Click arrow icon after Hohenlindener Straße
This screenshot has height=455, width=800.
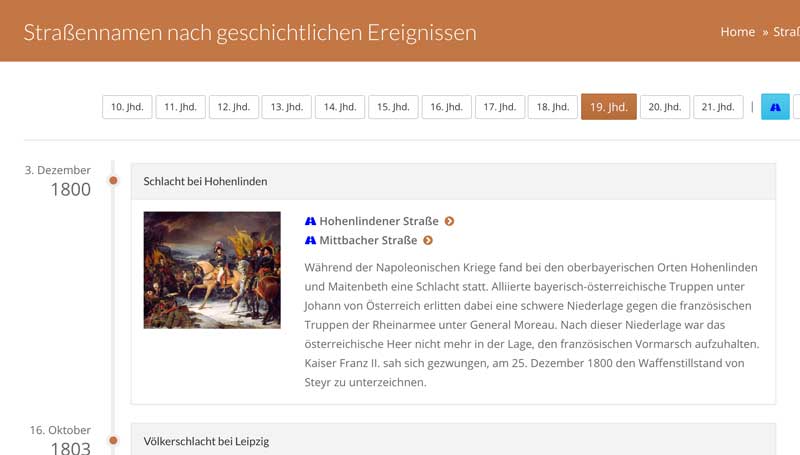tap(449, 221)
